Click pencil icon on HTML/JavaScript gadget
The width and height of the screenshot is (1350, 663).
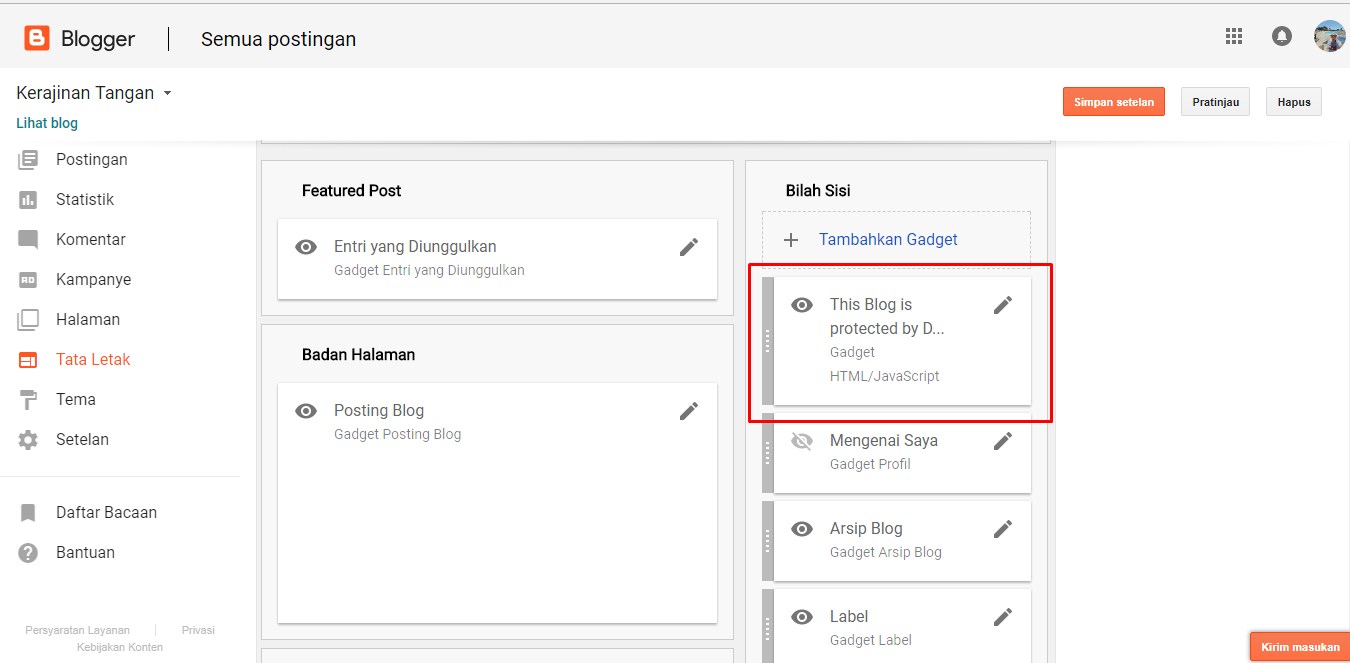point(1002,305)
